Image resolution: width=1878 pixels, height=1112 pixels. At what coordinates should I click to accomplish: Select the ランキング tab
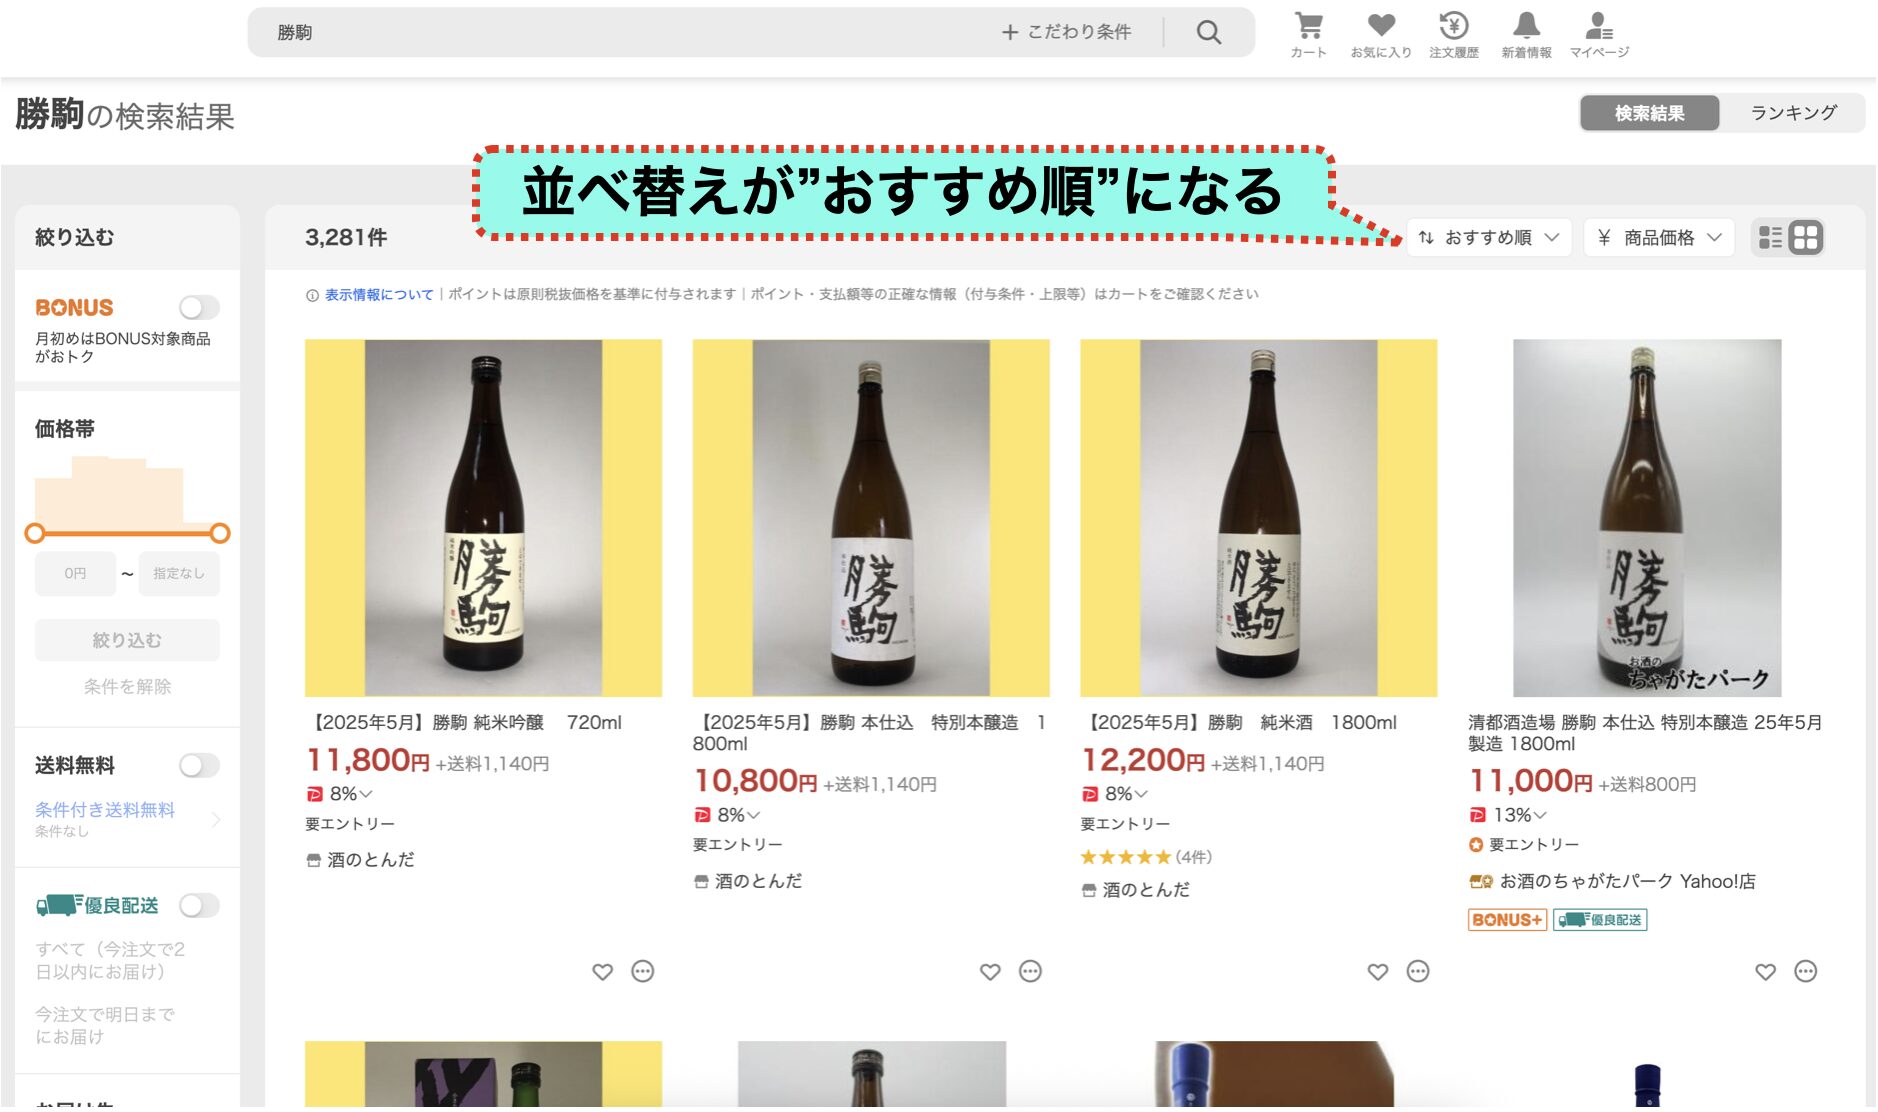(x=1793, y=113)
